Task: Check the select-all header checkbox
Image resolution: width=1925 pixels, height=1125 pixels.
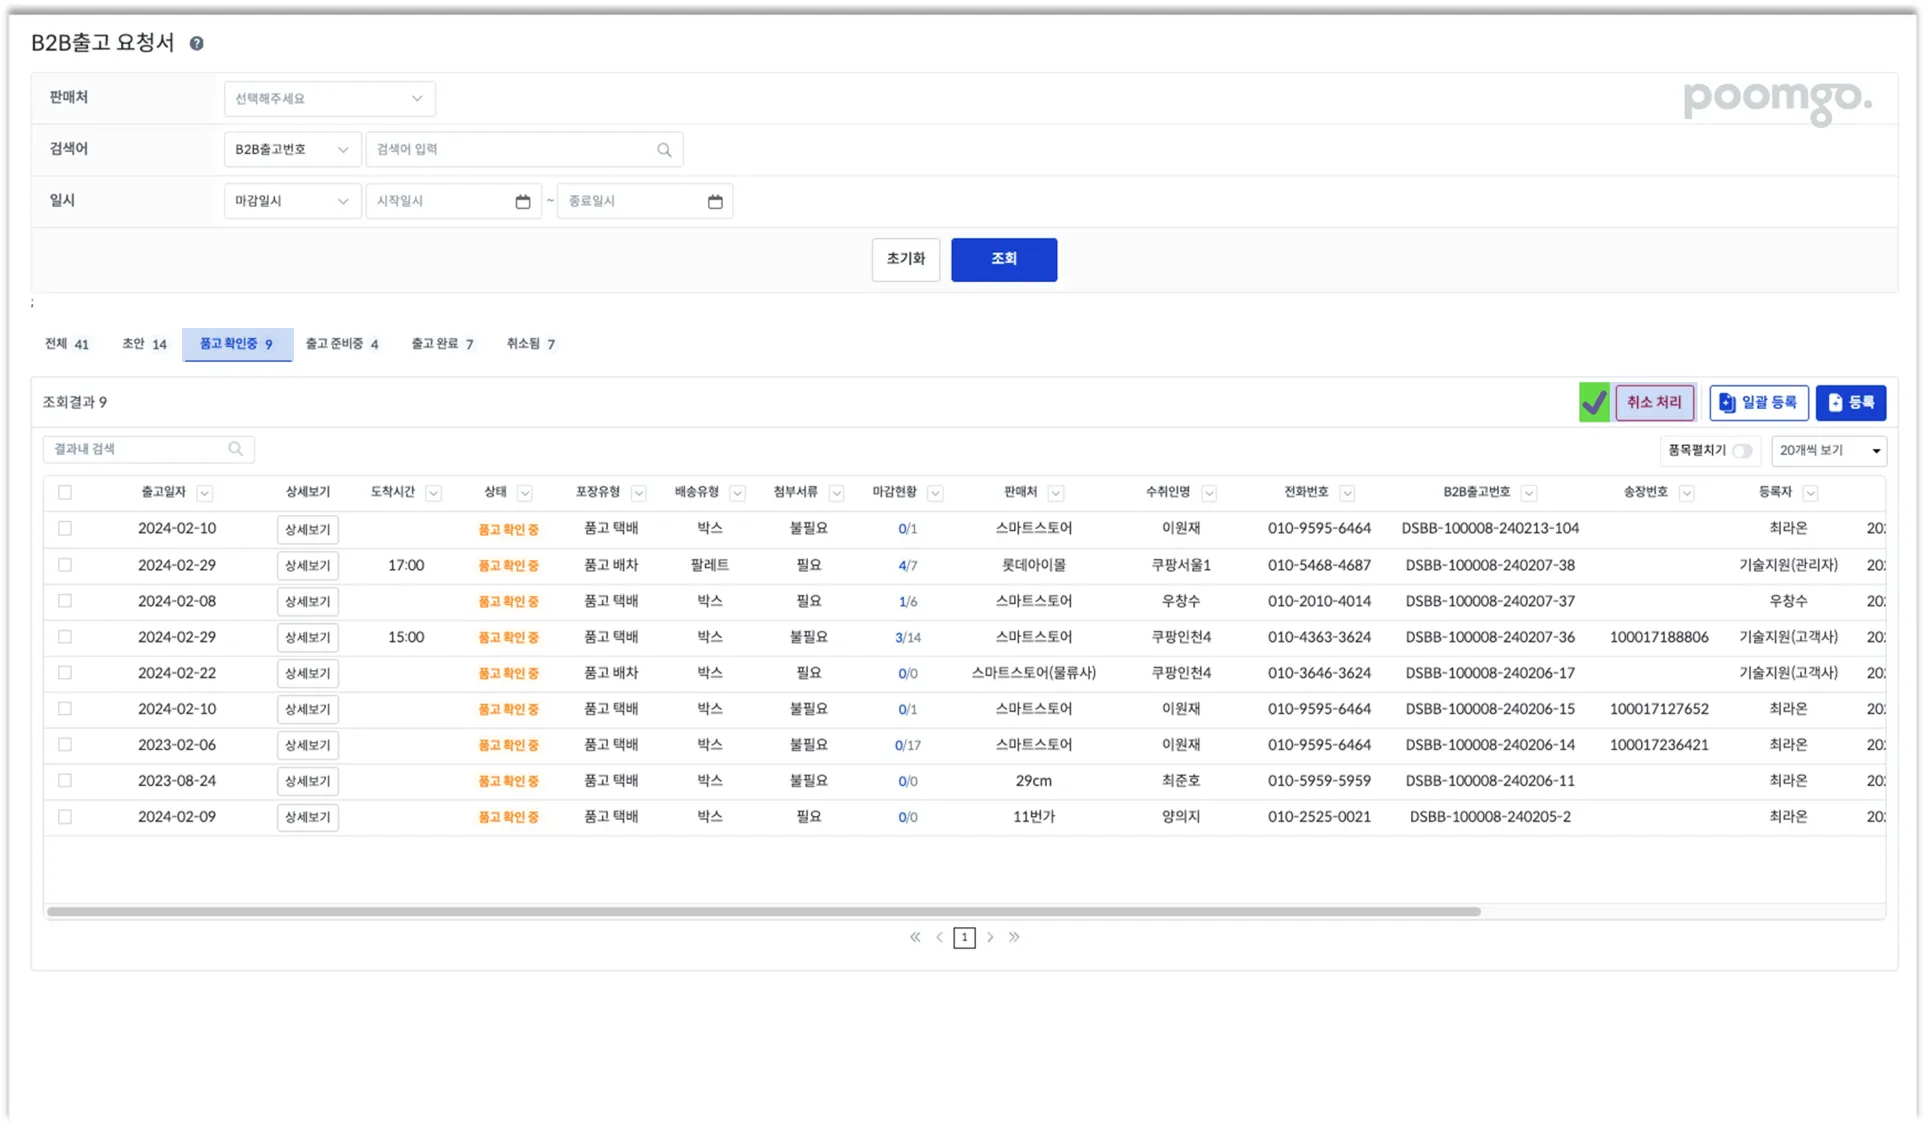Action: (x=65, y=492)
